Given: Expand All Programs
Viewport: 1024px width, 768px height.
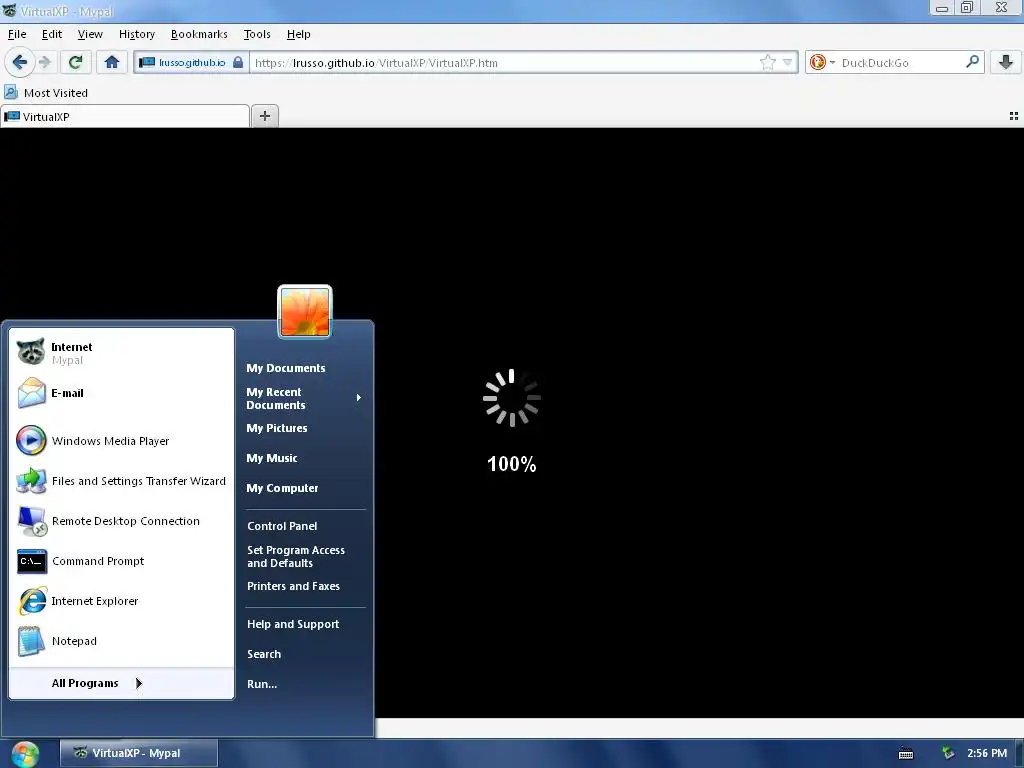Looking at the screenshot, I should coord(121,683).
